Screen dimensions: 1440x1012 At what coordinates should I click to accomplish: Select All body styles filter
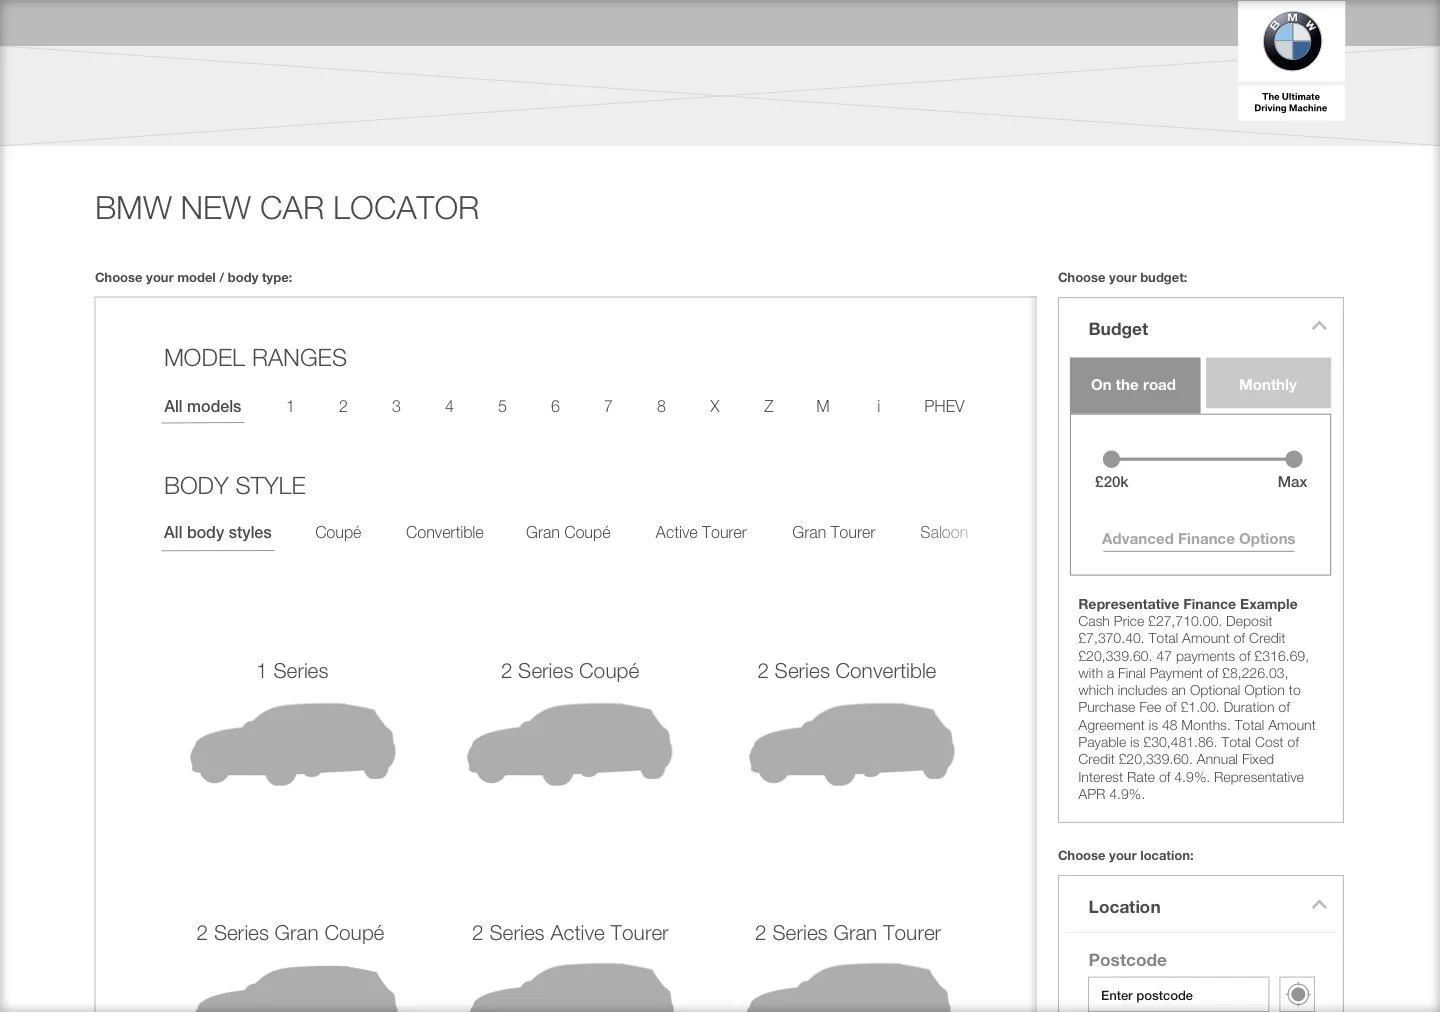click(218, 533)
